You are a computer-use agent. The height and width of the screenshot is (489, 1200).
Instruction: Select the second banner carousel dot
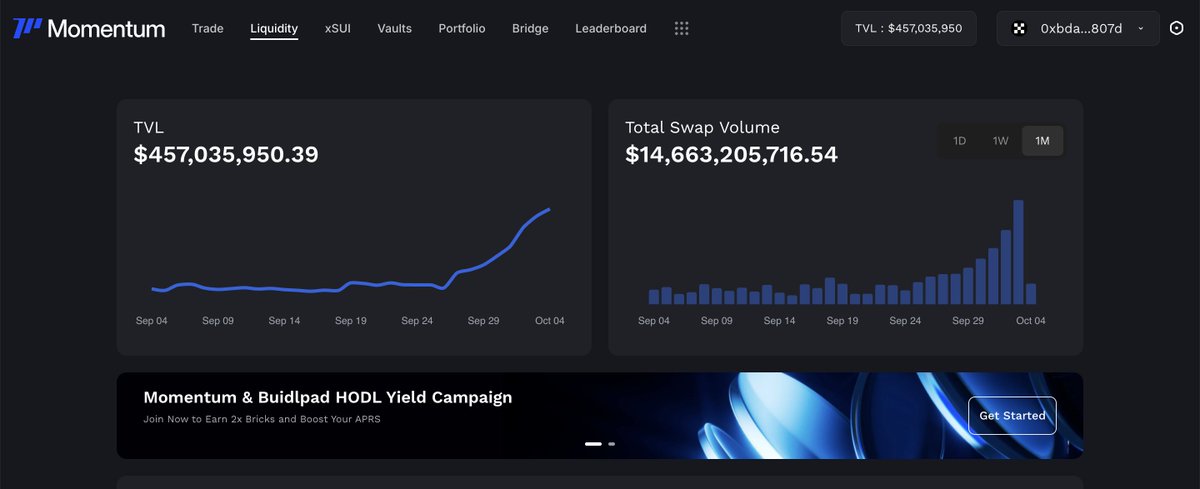612,443
